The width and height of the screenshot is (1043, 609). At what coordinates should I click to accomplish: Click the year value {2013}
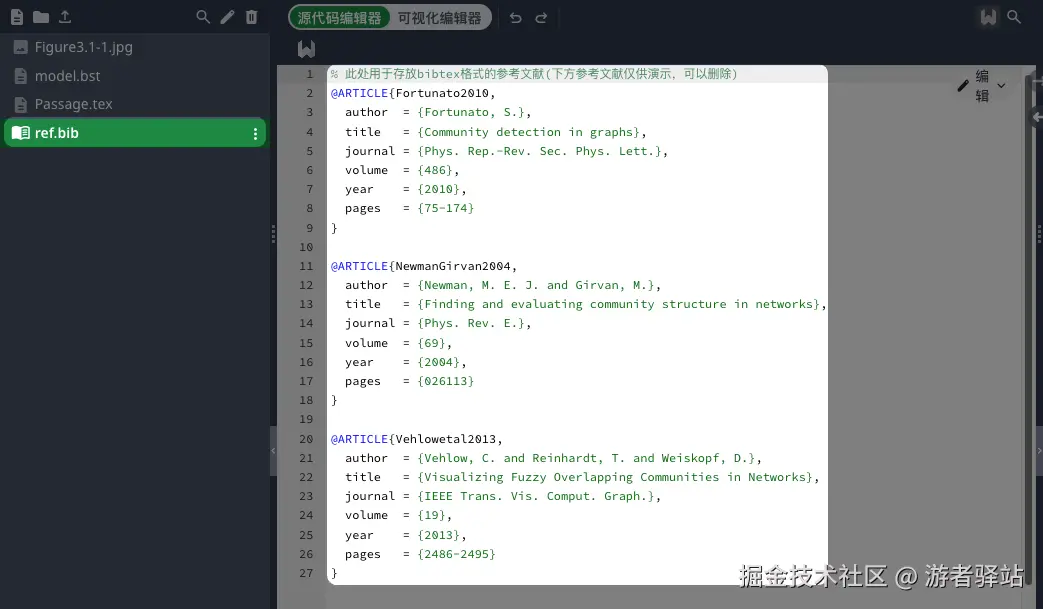click(438, 535)
